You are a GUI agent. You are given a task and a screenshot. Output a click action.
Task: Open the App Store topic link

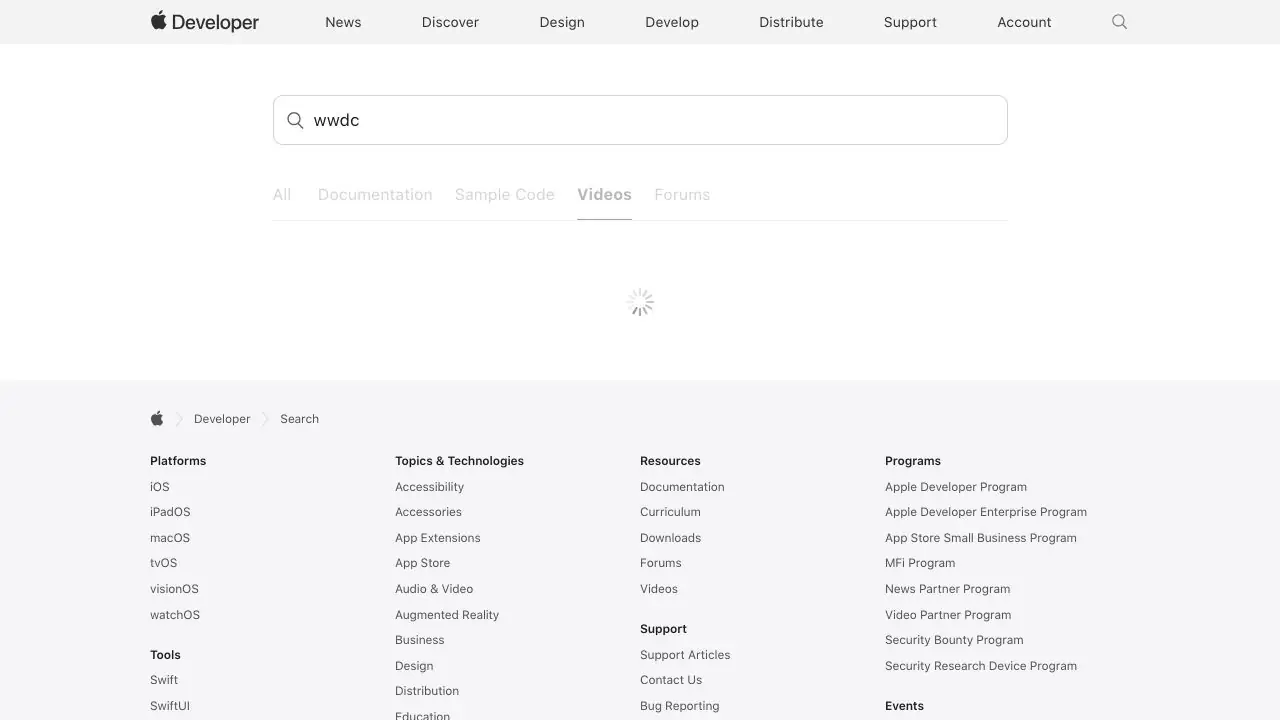[x=422, y=563]
